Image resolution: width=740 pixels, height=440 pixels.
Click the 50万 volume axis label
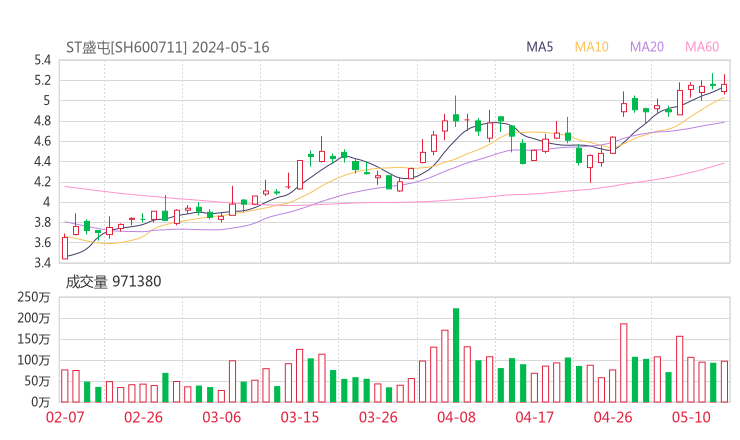tap(37, 381)
